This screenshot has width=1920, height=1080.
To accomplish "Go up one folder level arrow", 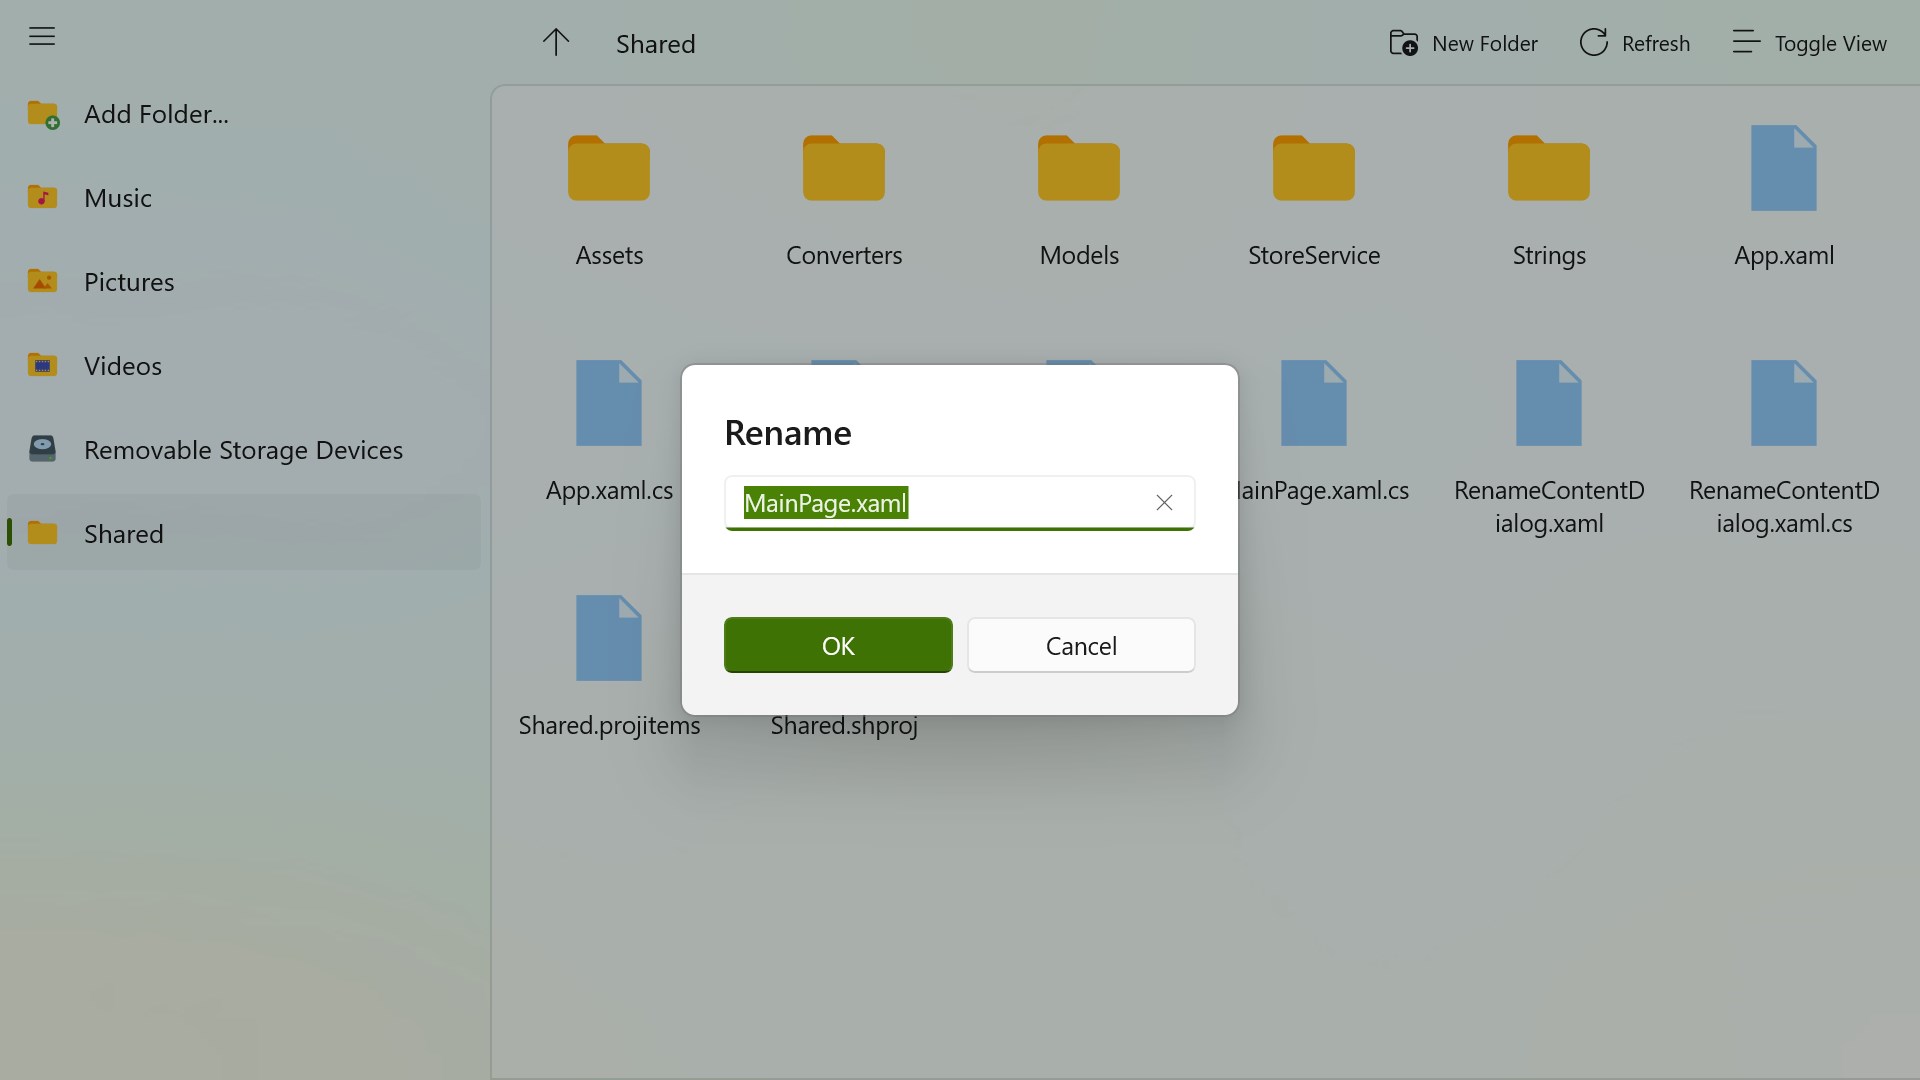I will click(x=556, y=42).
